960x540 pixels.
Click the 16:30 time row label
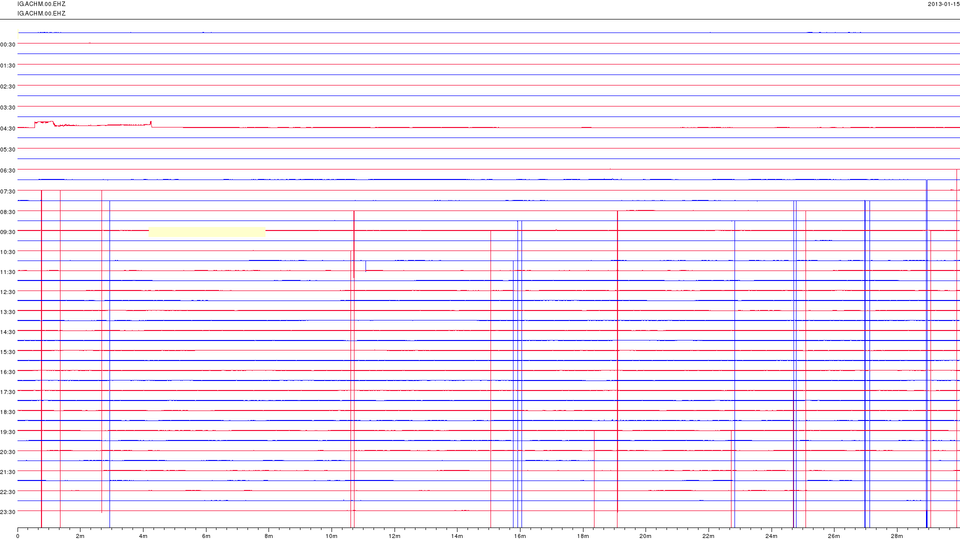tap(8, 372)
